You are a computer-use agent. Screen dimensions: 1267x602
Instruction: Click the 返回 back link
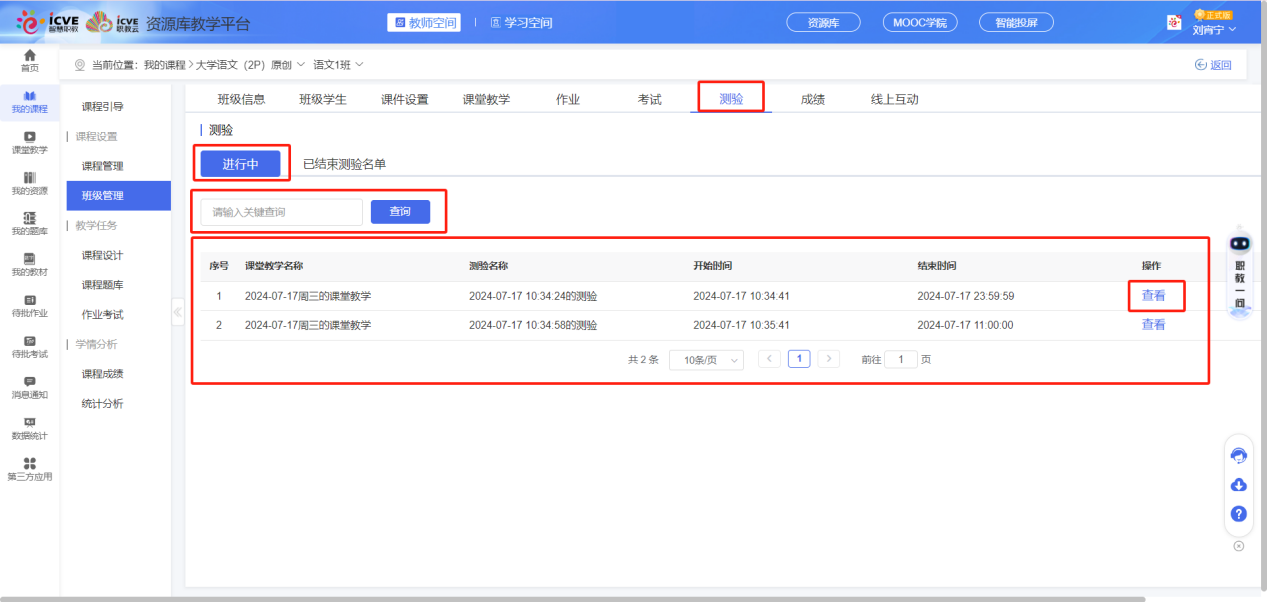(1213, 65)
